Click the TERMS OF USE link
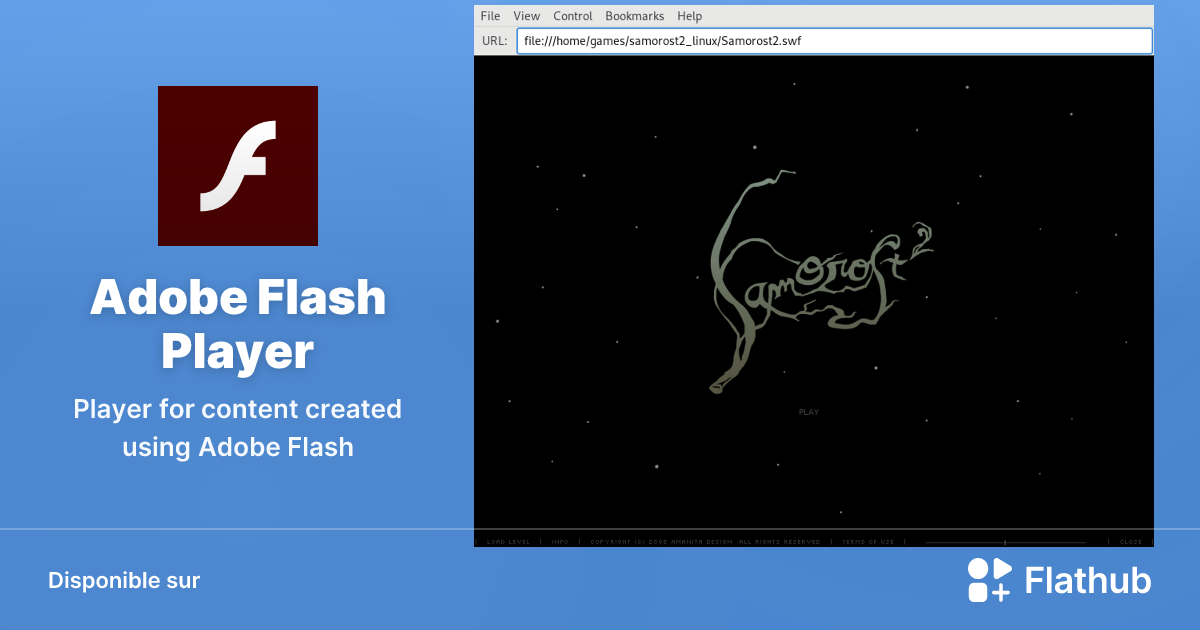 868,540
